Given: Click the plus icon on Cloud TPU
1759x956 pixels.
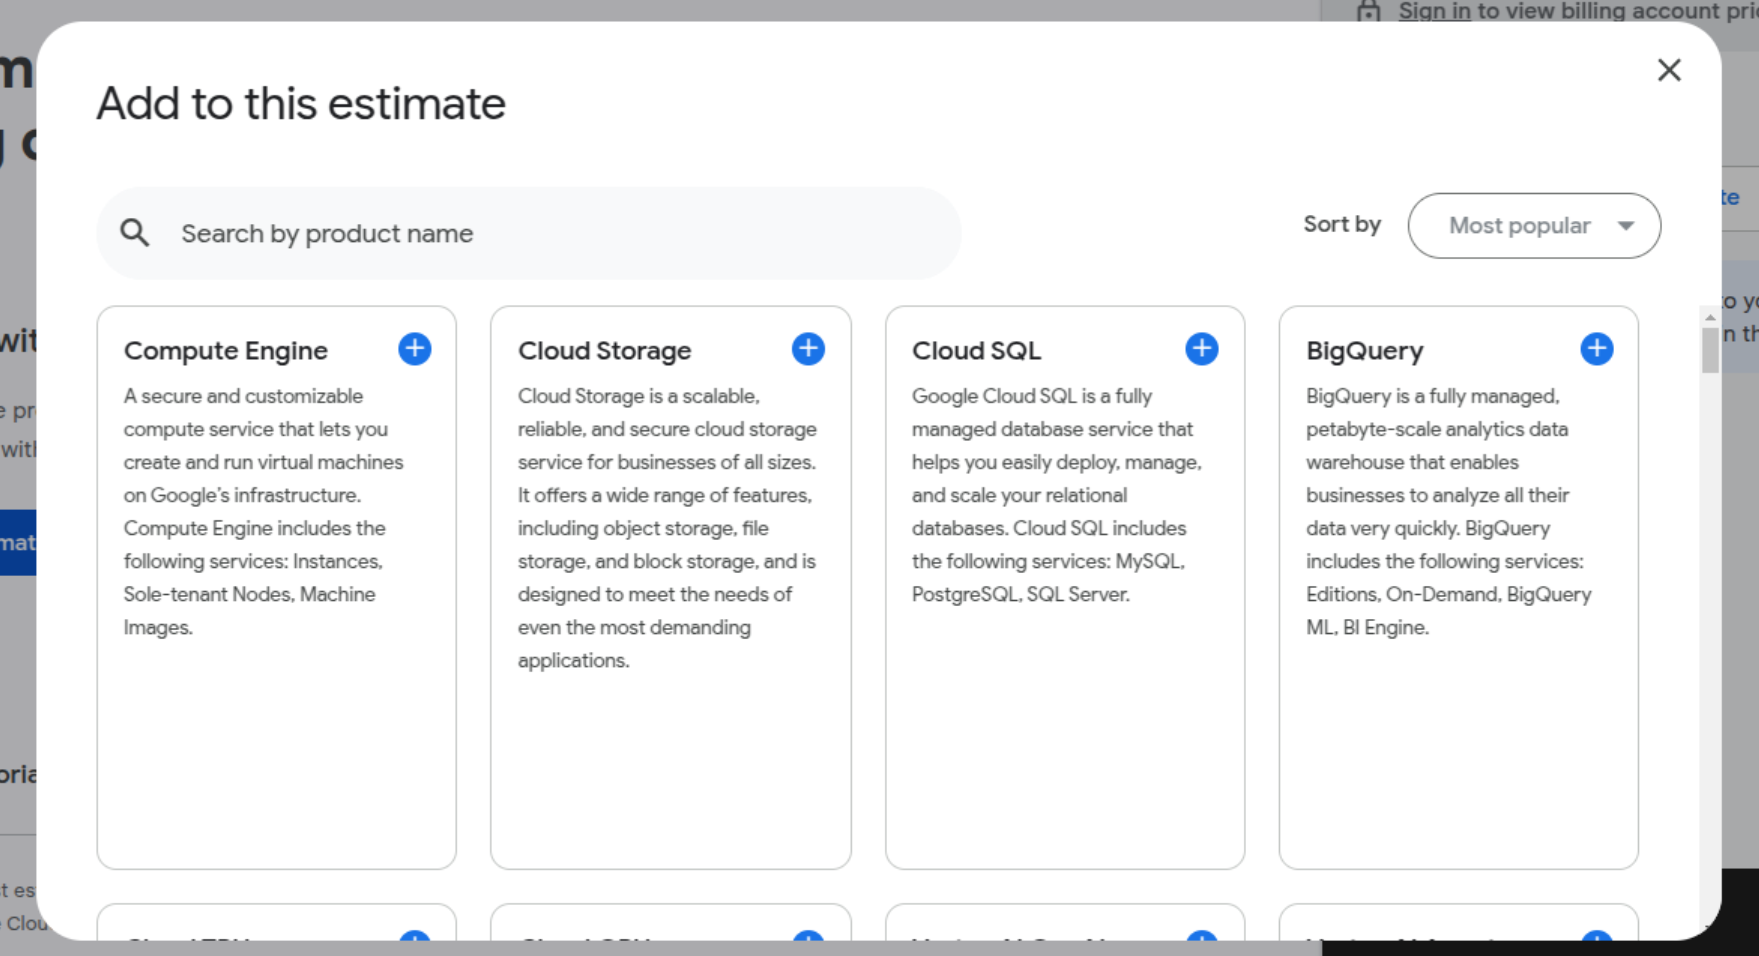Looking at the screenshot, I should click(x=413, y=941).
